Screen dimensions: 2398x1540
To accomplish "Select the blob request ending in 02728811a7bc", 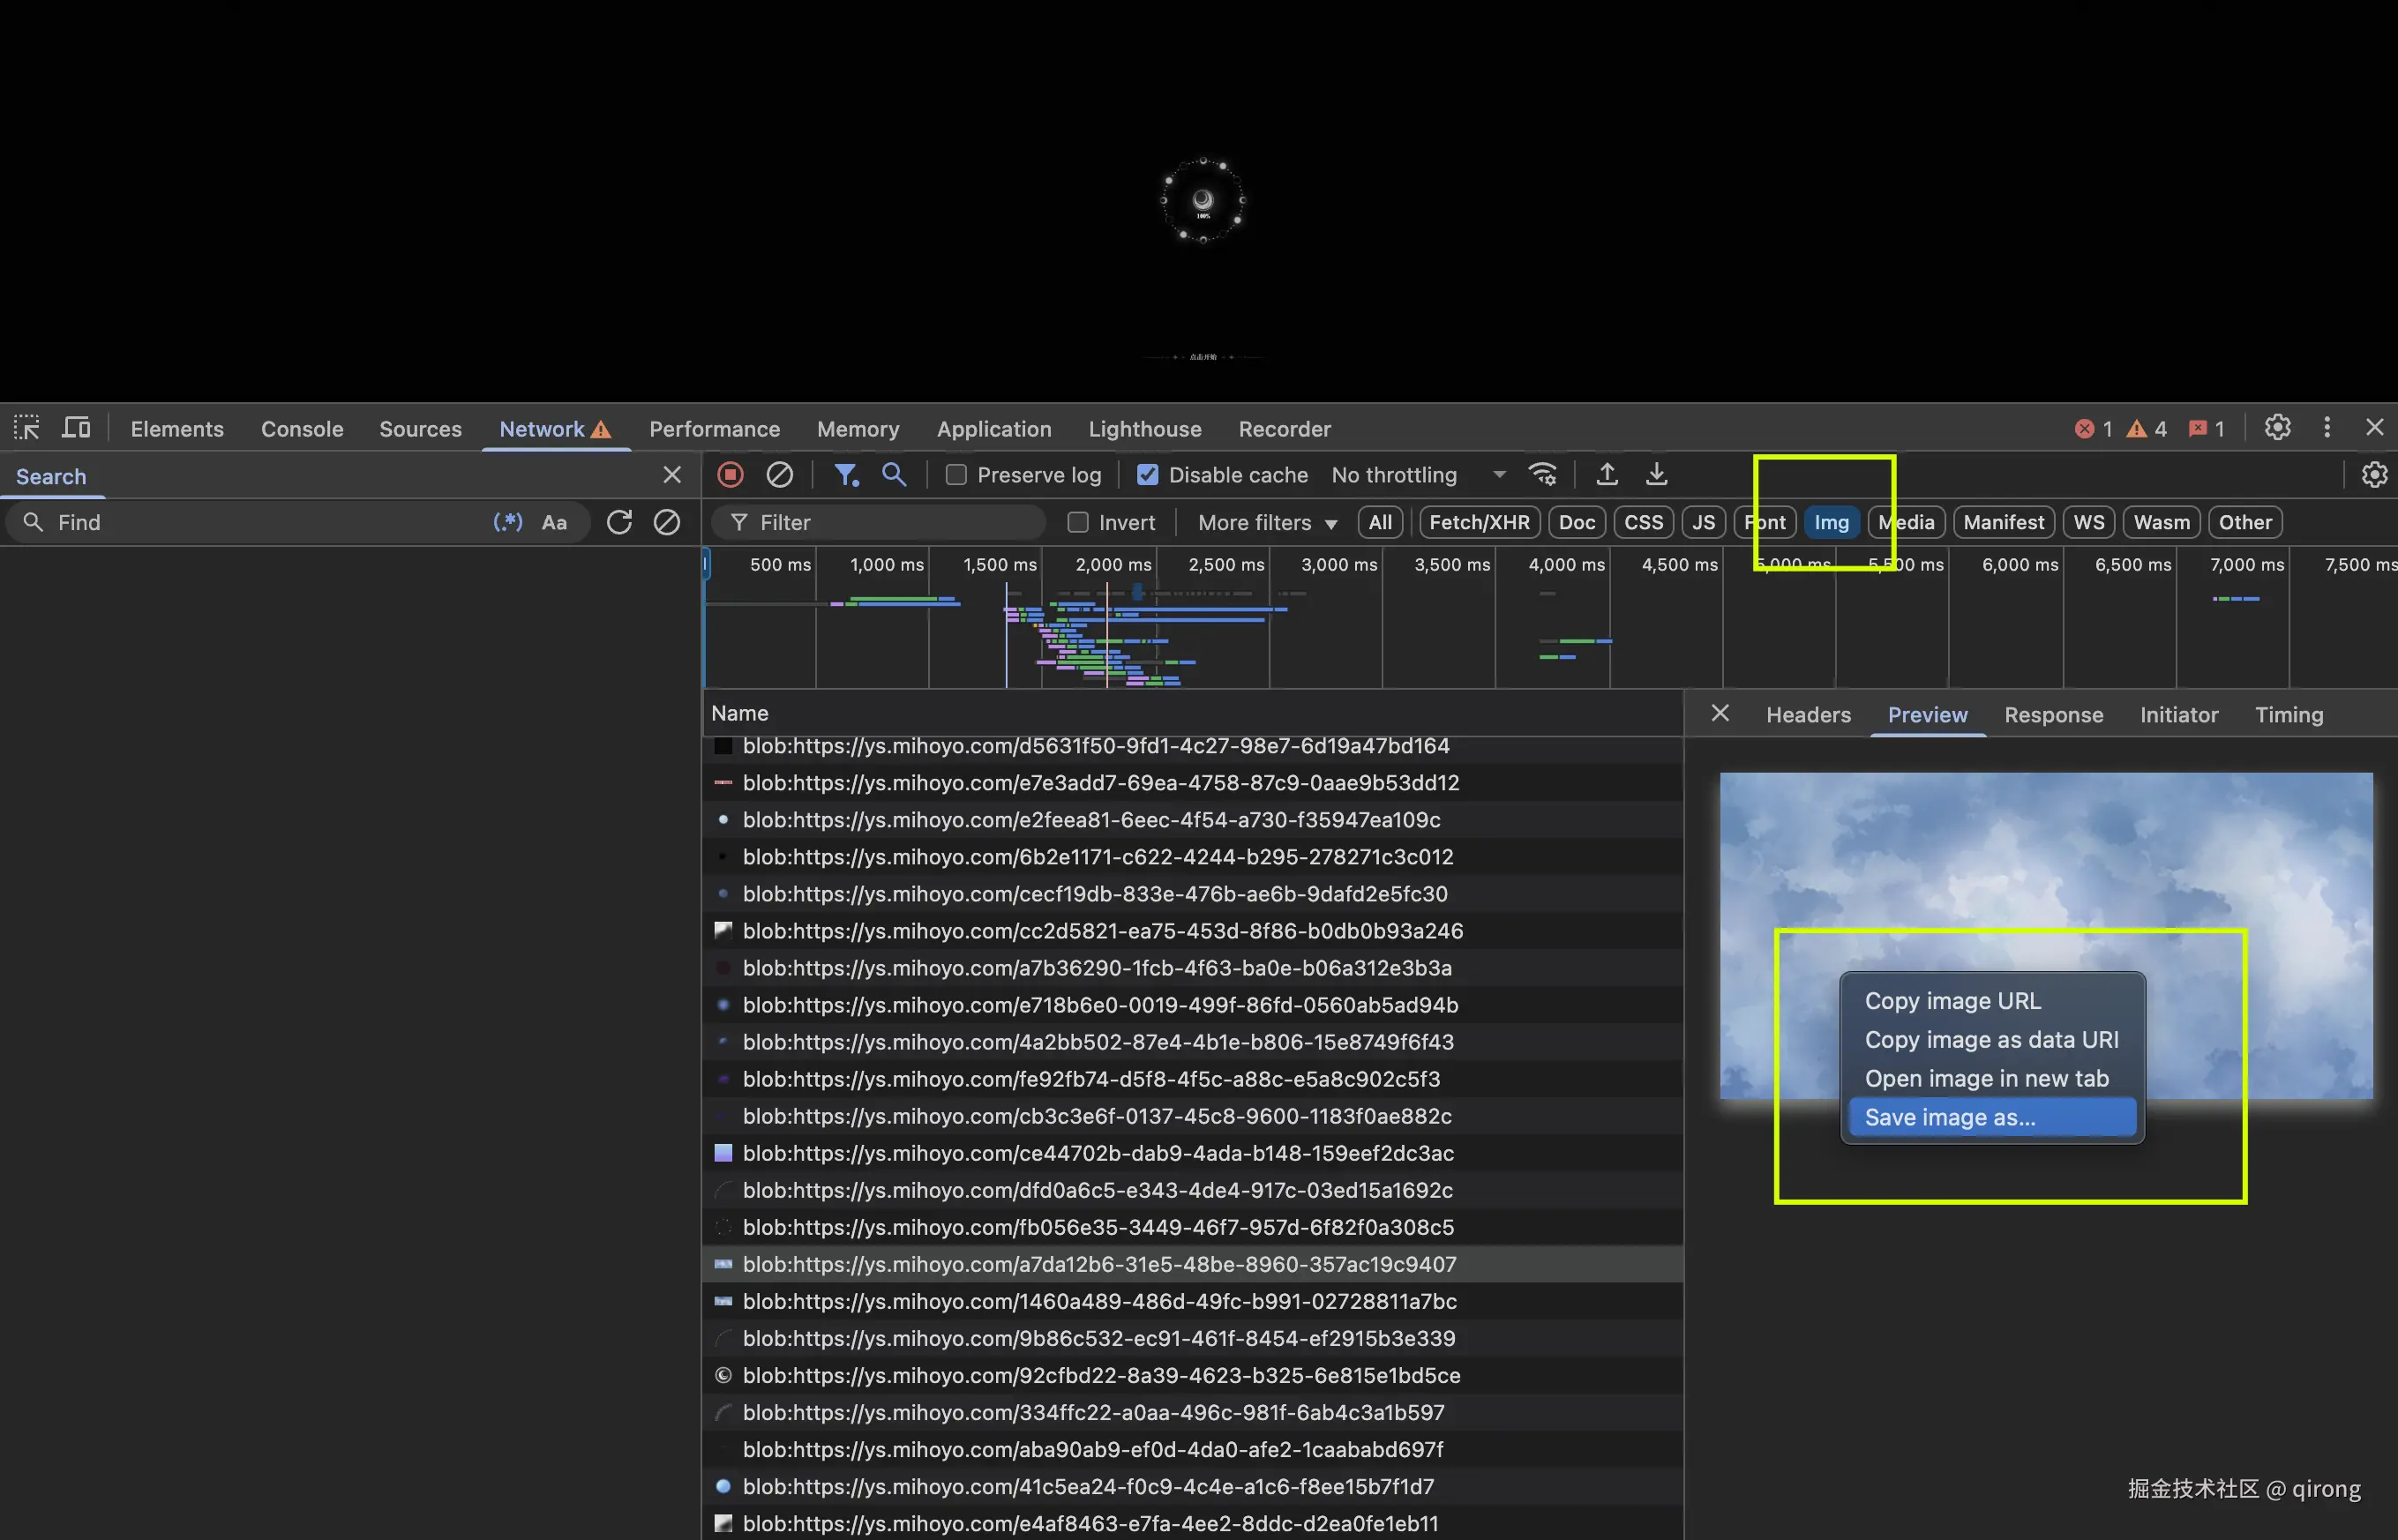I will [1098, 1301].
